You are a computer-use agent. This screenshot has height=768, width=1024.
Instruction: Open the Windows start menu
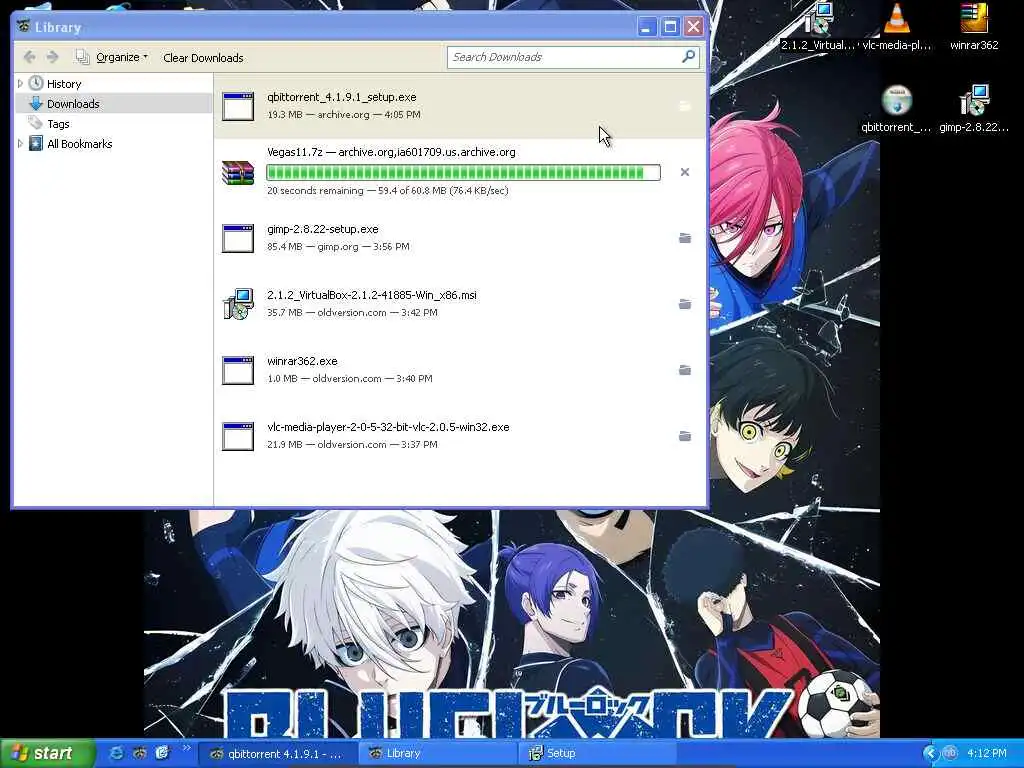(47, 753)
